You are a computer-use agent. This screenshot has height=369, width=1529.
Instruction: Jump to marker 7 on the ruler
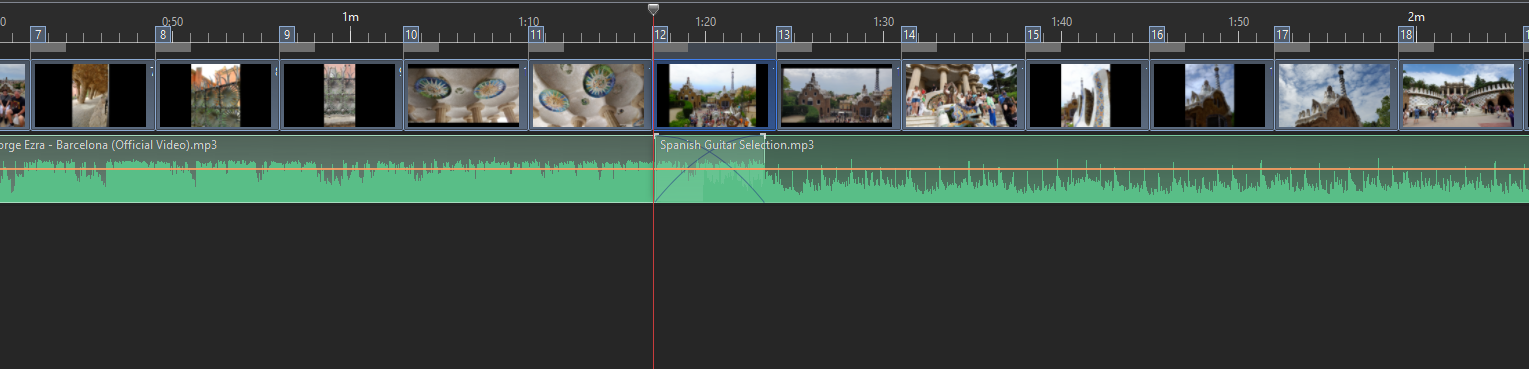point(38,34)
